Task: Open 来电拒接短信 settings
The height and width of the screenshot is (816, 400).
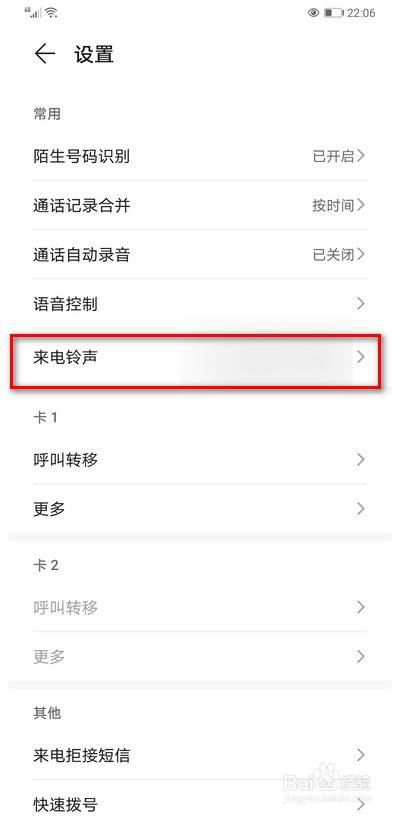Action: [200, 755]
